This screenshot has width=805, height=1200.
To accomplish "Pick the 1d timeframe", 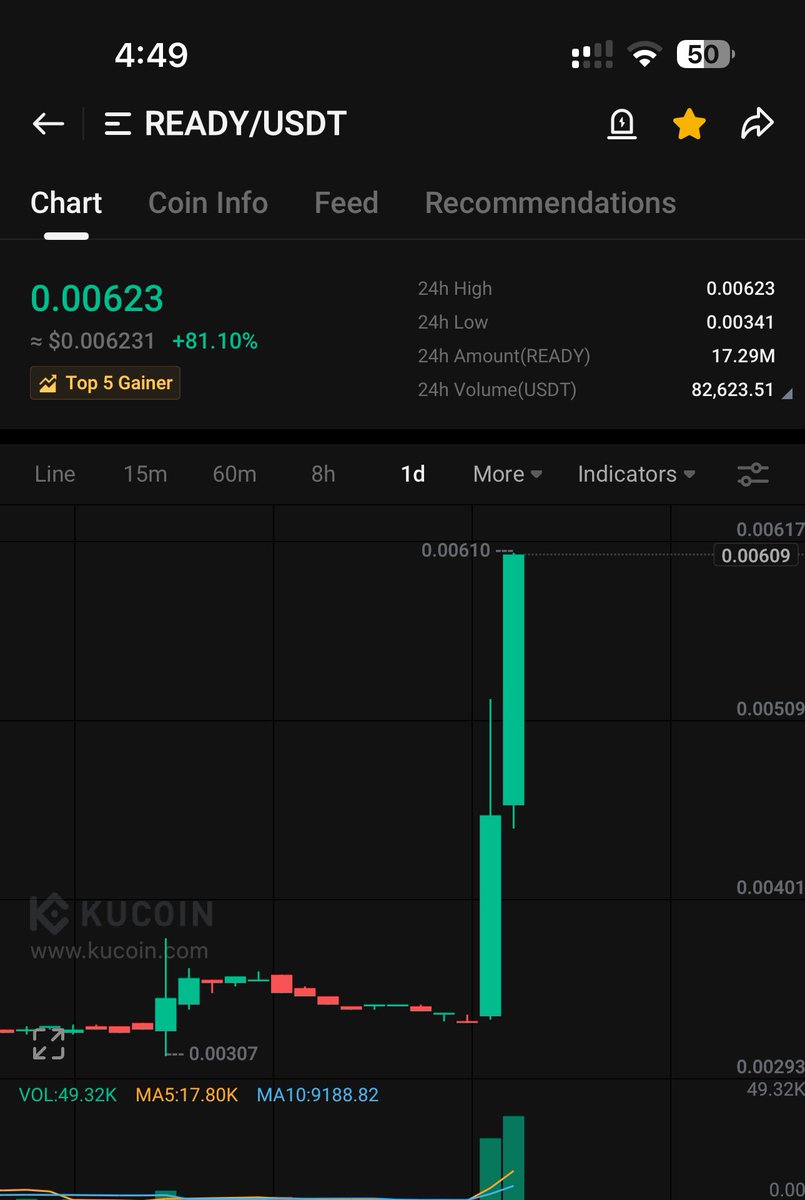I will tap(413, 474).
